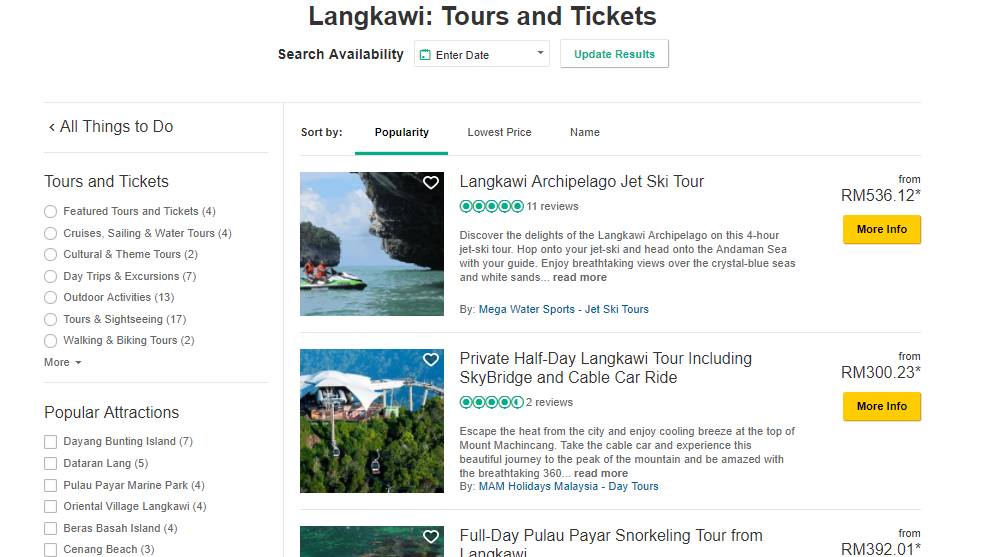This screenshot has height=557, width=985.
Task: Click read more on SkyBridge description
Action: tap(601, 473)
